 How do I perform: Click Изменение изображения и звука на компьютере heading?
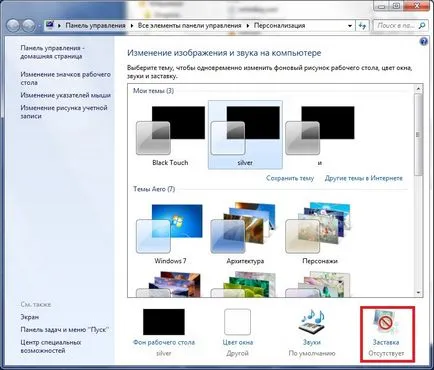click(224, 53)
